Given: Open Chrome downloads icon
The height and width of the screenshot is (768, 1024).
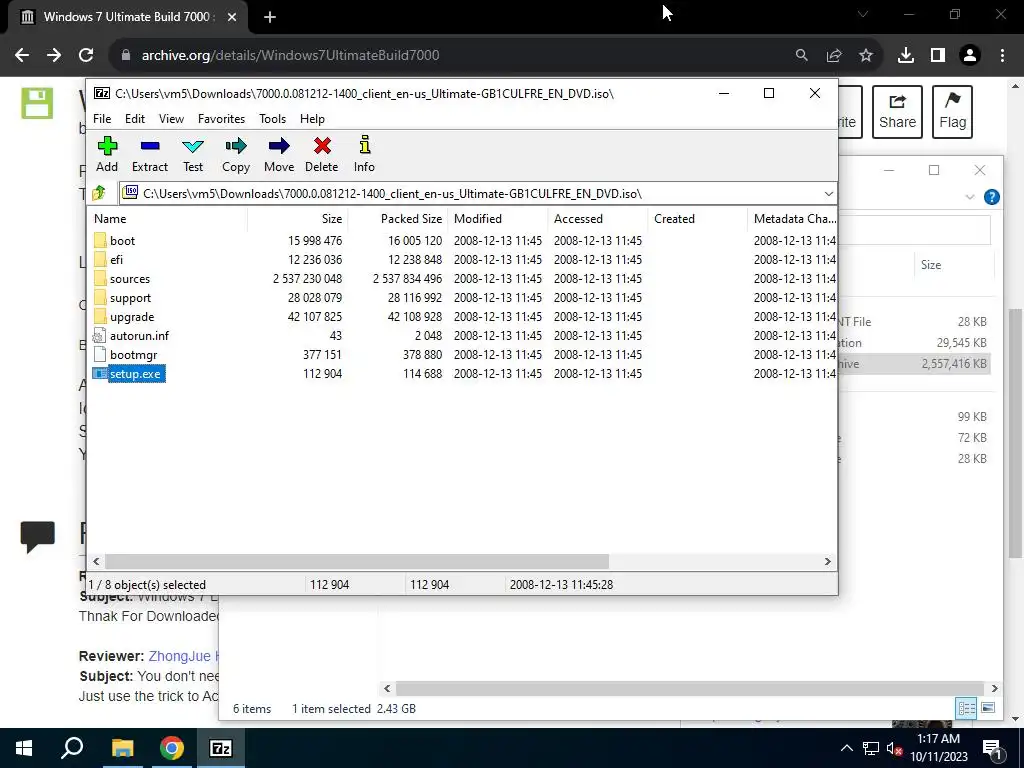Looking at the screenshot, I should [x=906, y=56].
